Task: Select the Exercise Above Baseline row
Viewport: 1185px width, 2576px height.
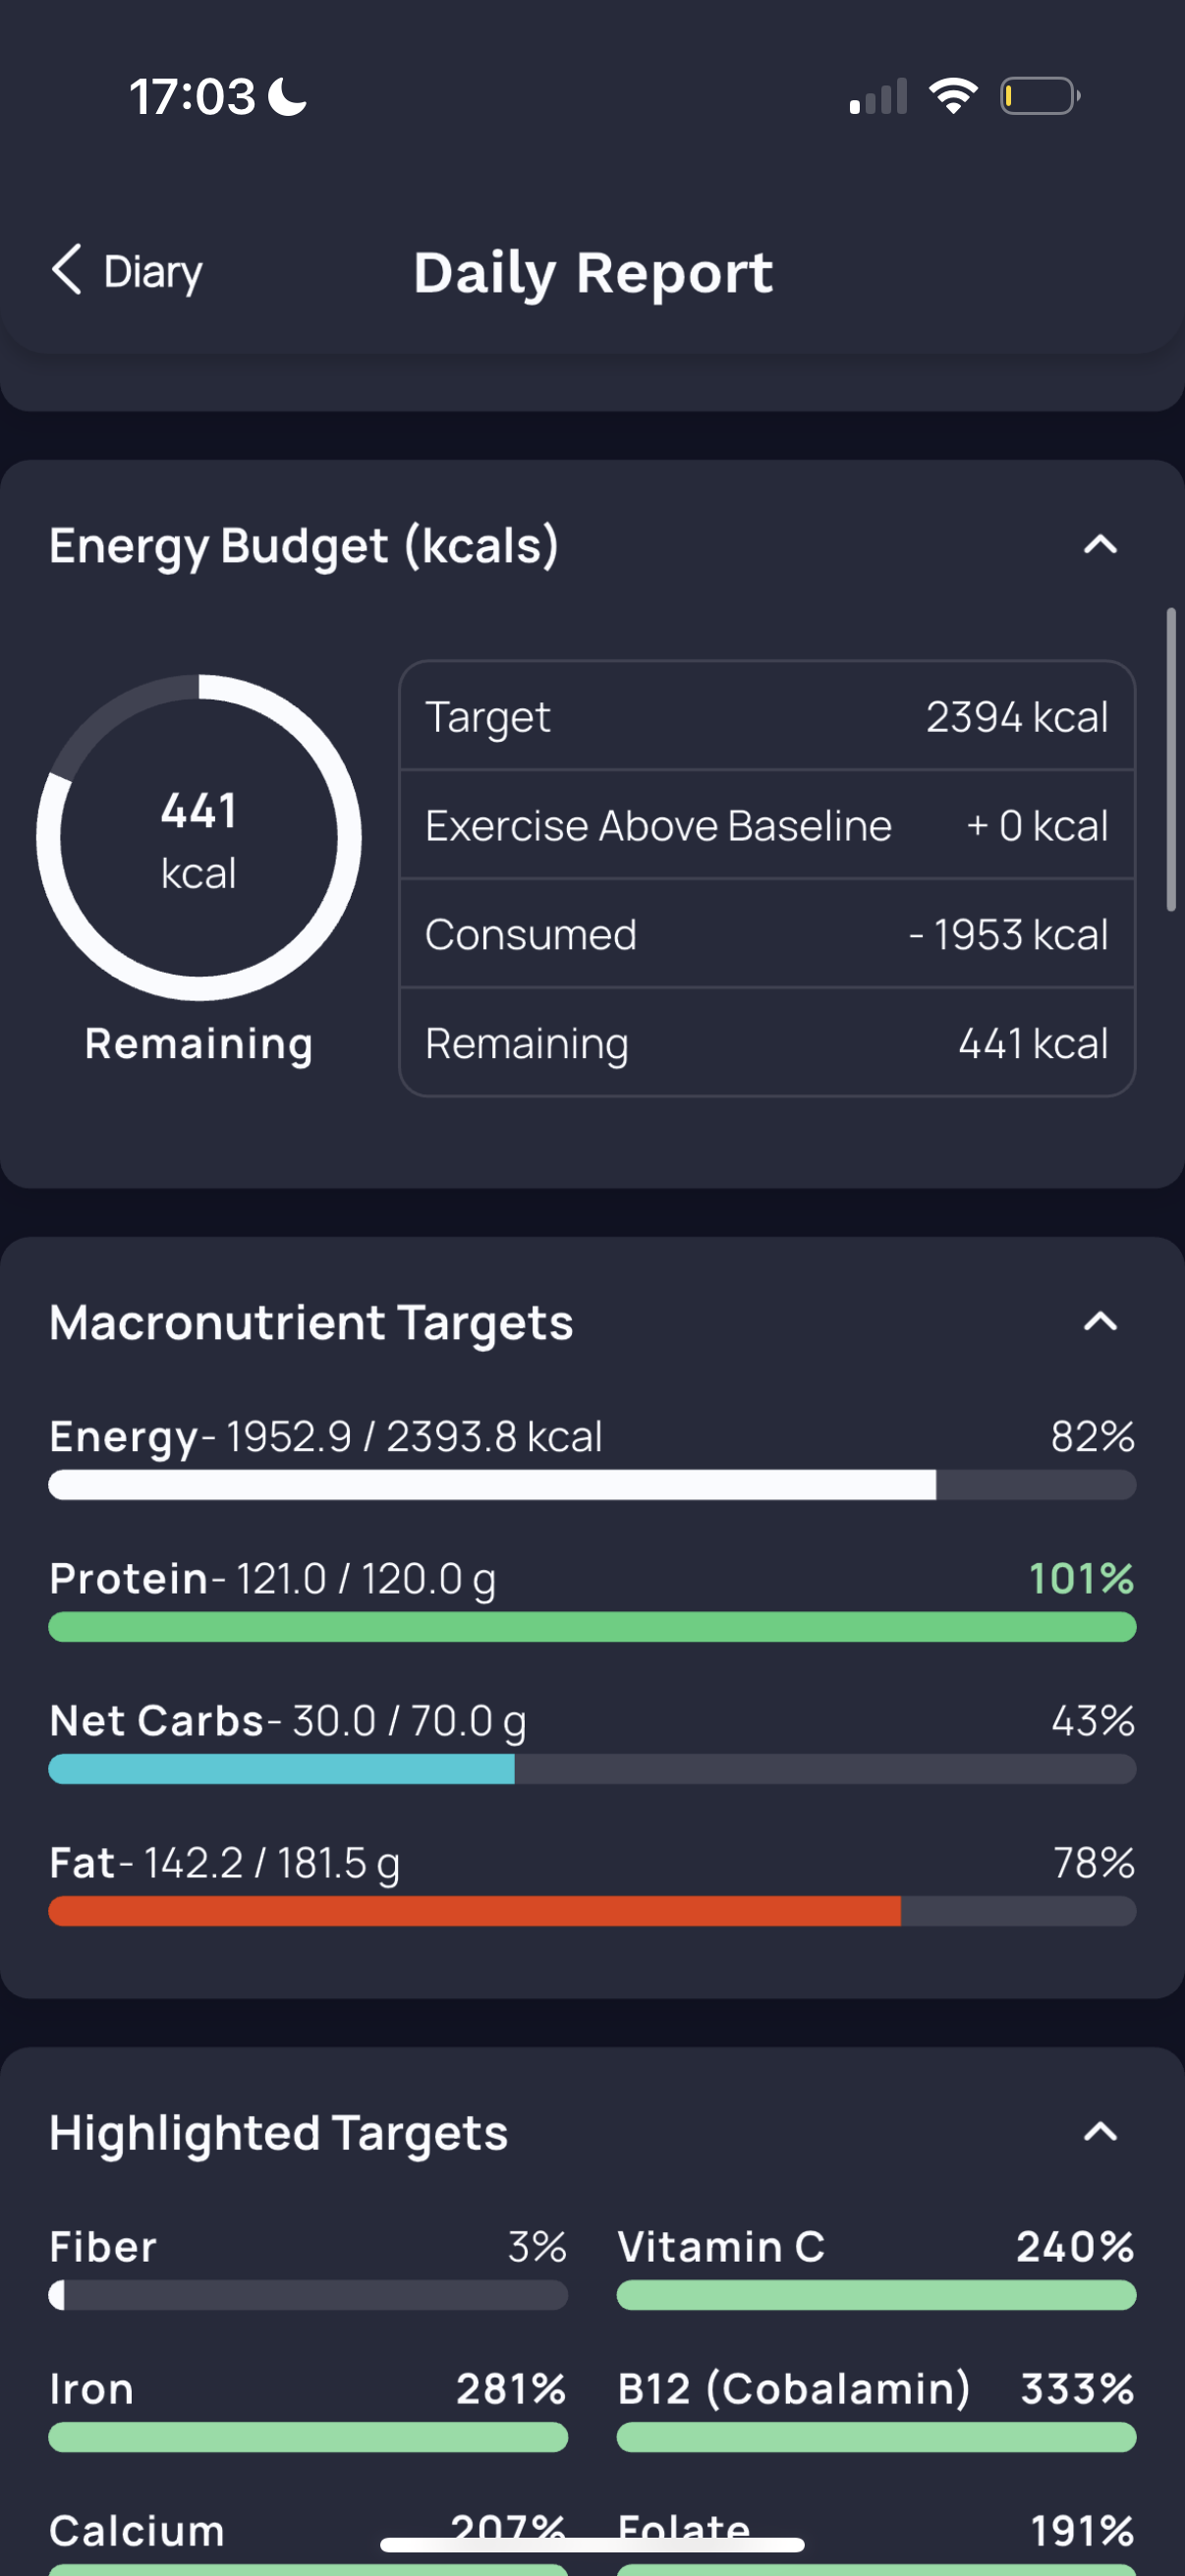Action: (x=767, y=825)
